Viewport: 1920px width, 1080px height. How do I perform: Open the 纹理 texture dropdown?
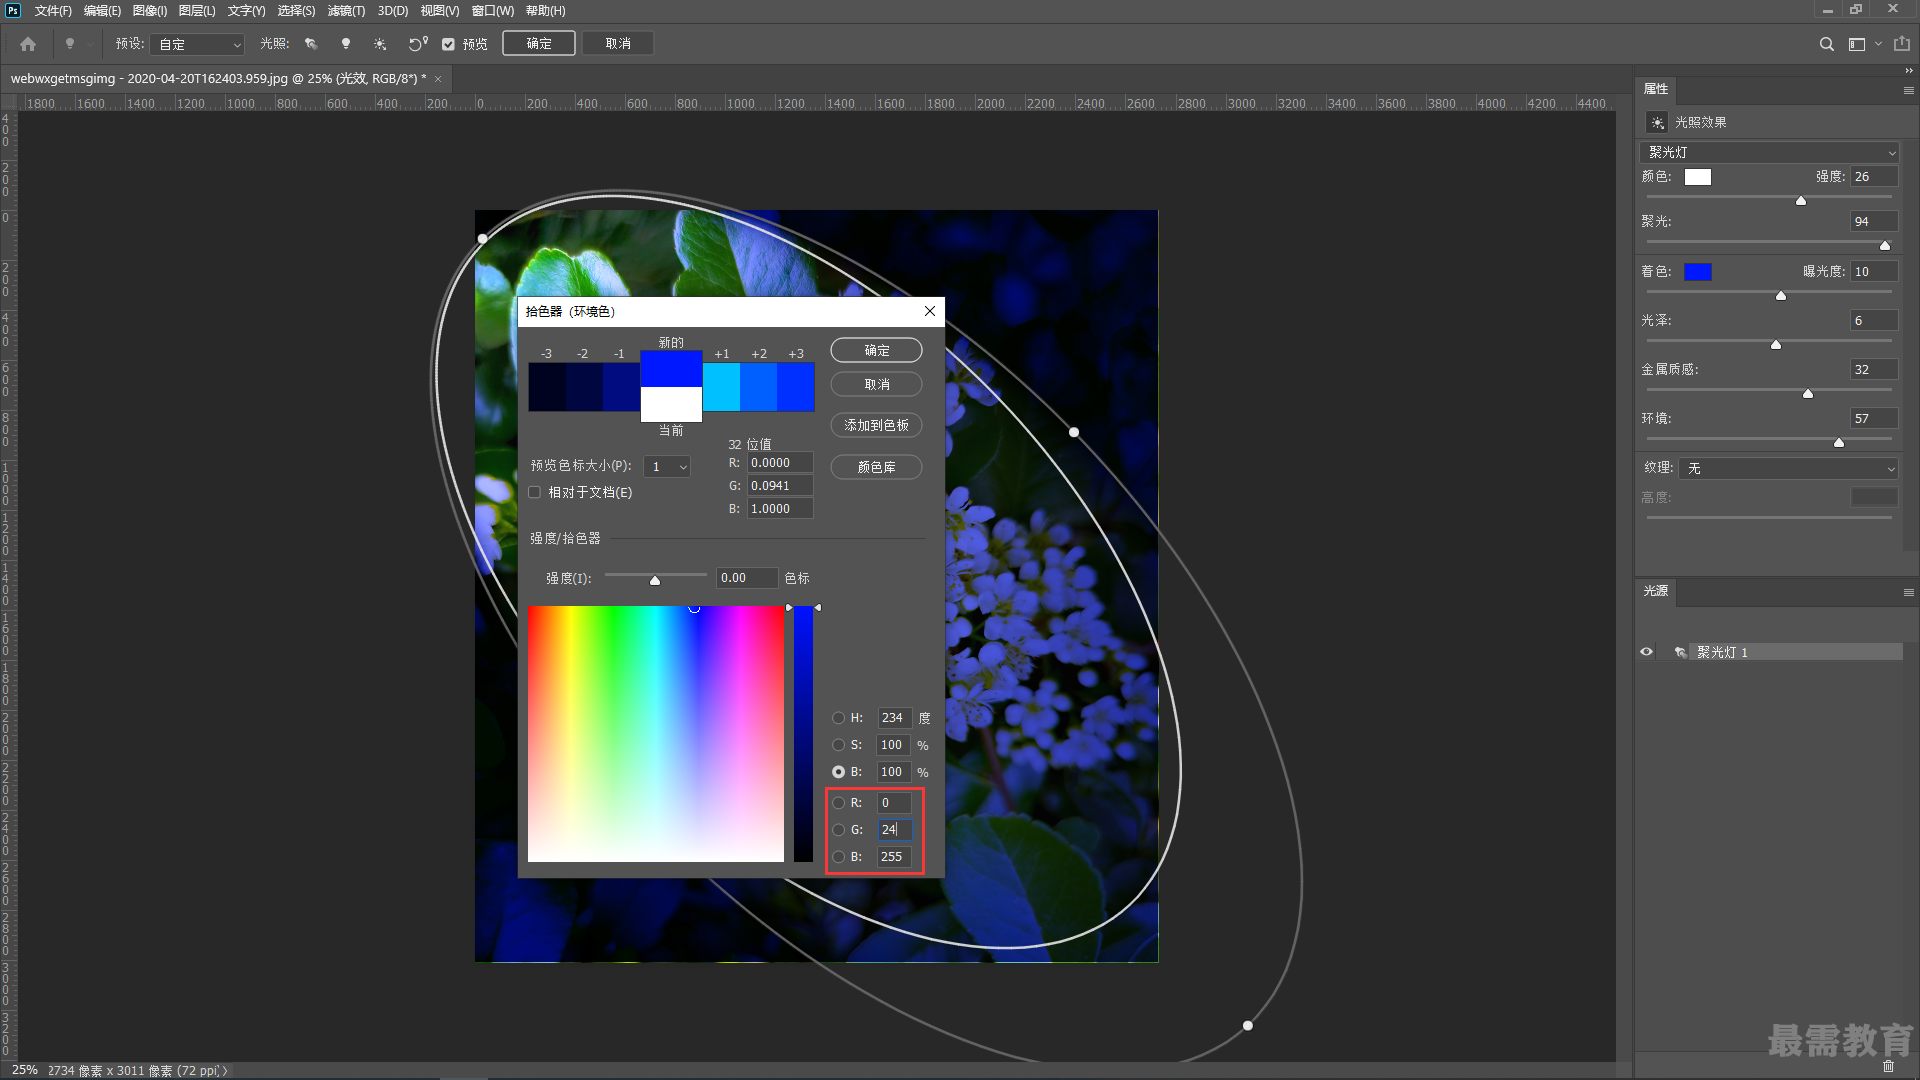(x=1789, y=468)
